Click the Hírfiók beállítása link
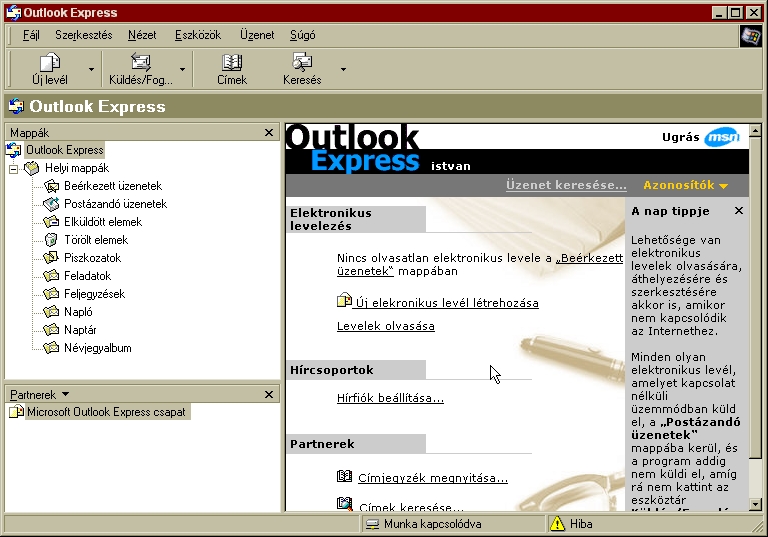Viewport: 768px width, 537px height. pos(390,398)
